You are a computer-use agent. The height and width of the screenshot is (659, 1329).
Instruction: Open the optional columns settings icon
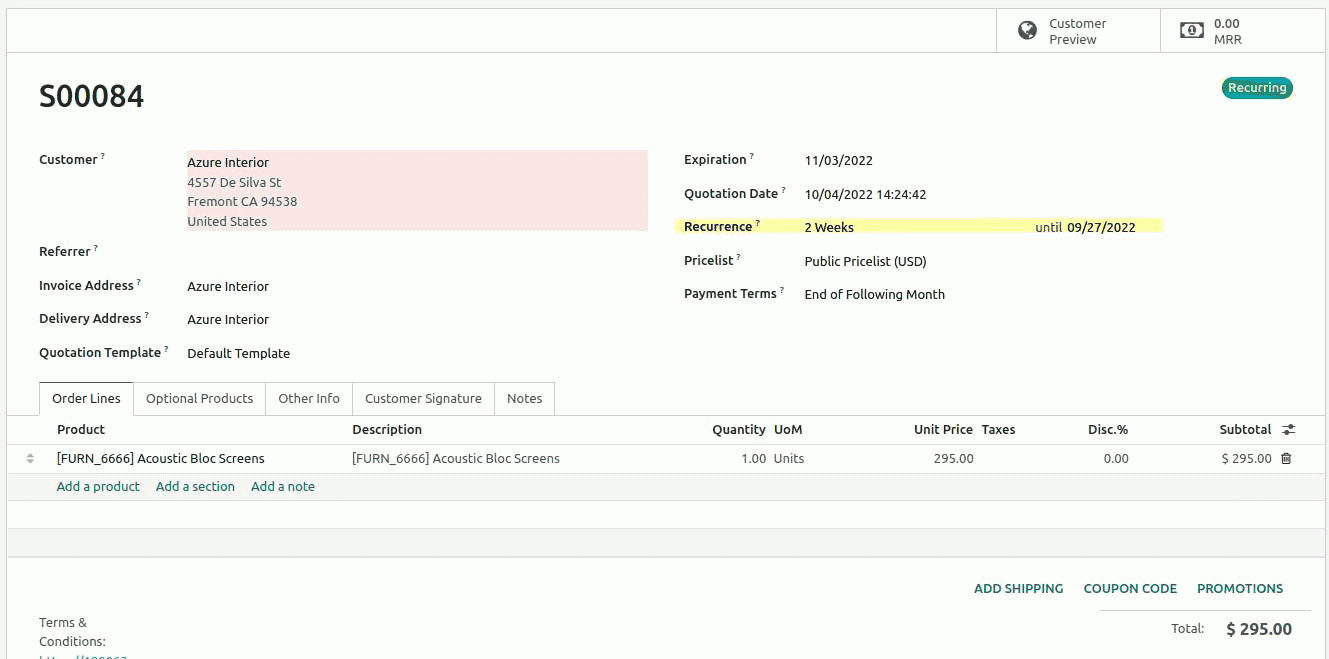1289,430
